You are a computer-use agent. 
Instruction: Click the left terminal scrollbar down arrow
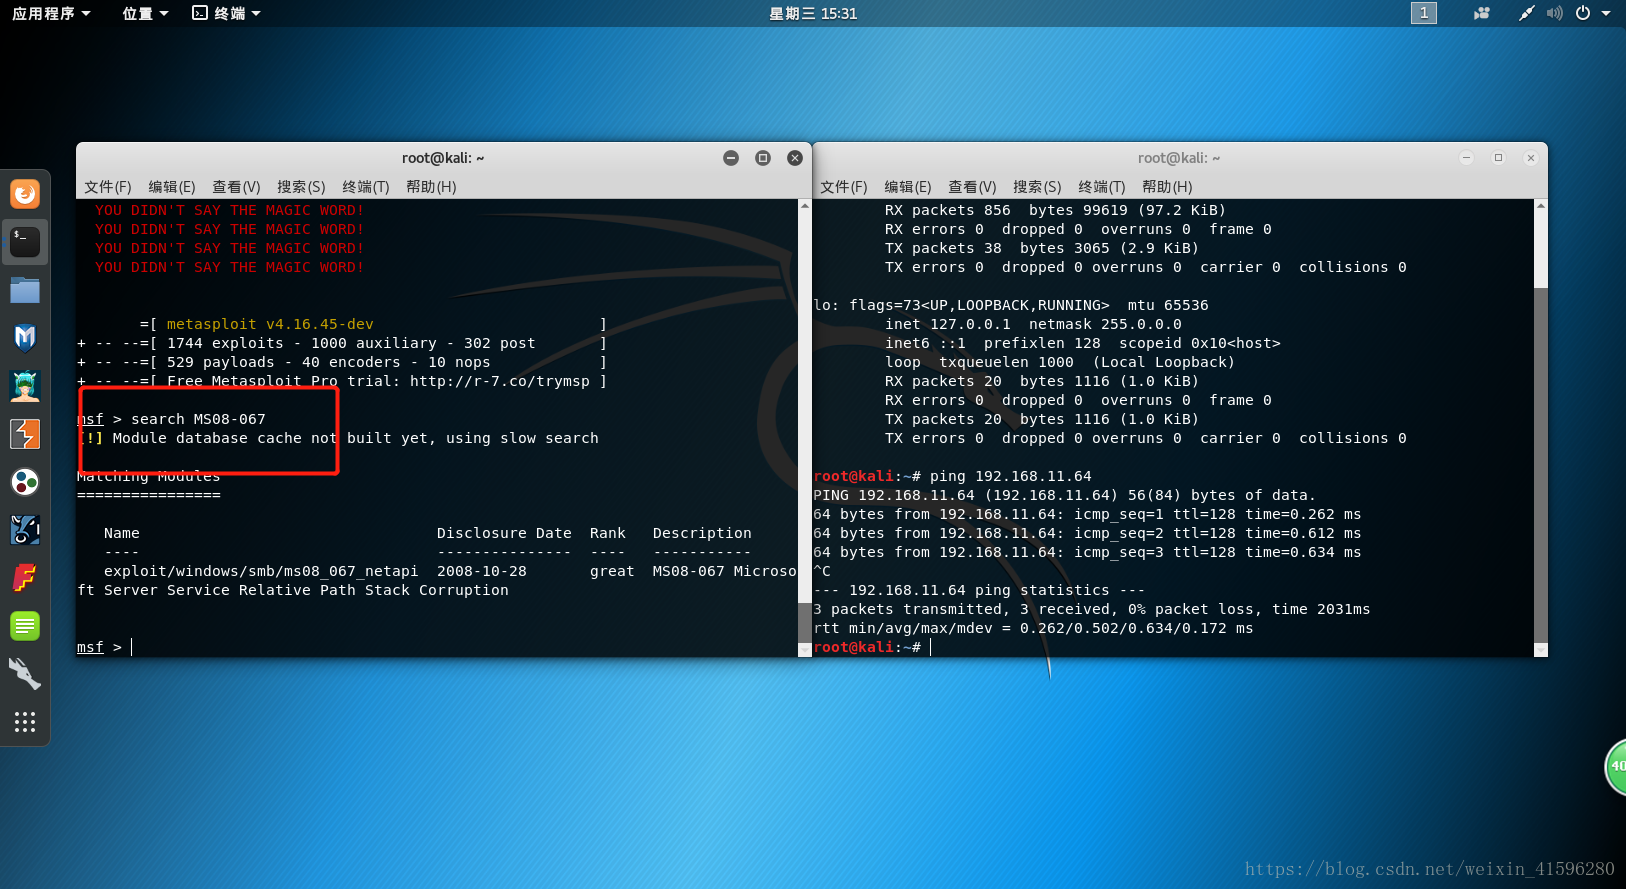805,650
